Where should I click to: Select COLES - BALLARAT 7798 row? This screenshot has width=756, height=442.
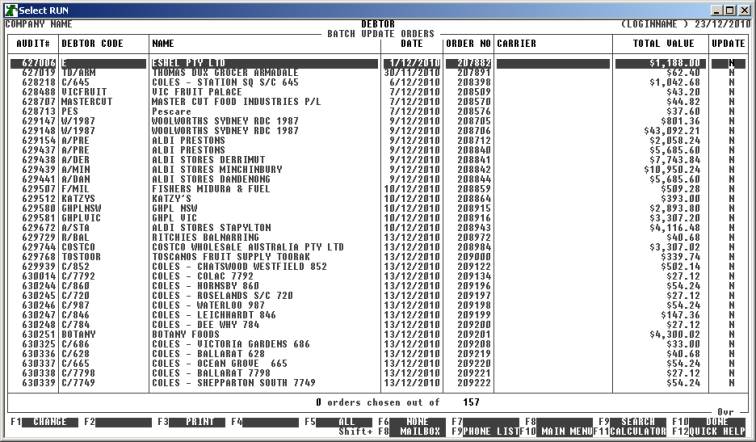(x=378, y=373)
